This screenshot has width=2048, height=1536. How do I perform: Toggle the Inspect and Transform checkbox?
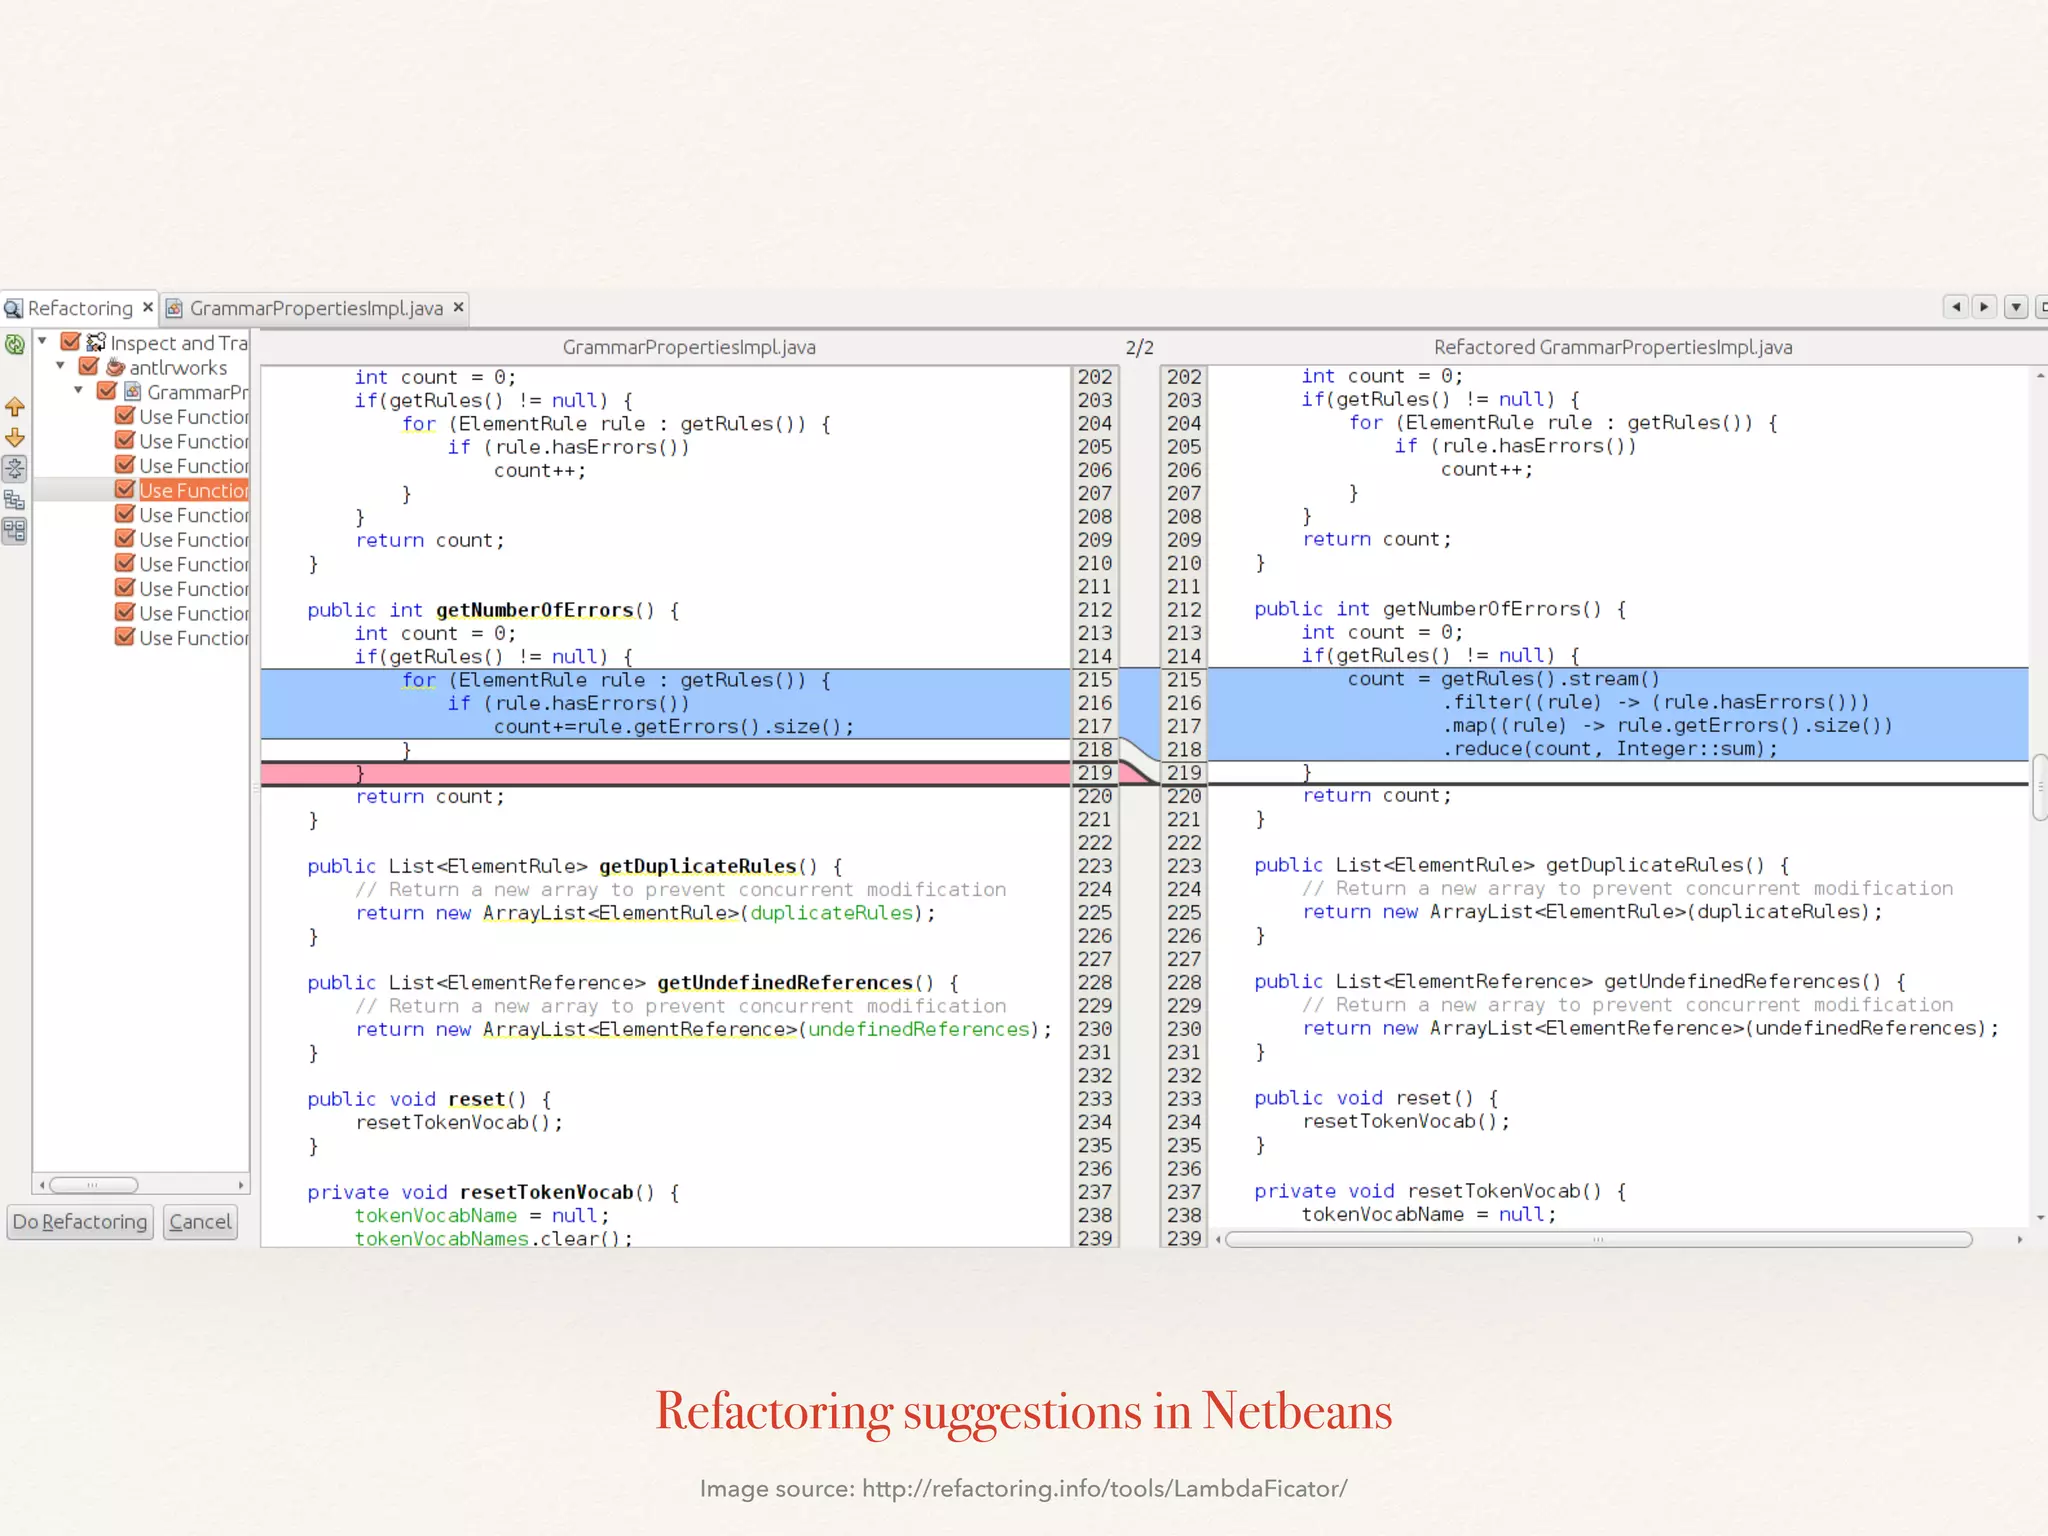(x=71, y=342)
